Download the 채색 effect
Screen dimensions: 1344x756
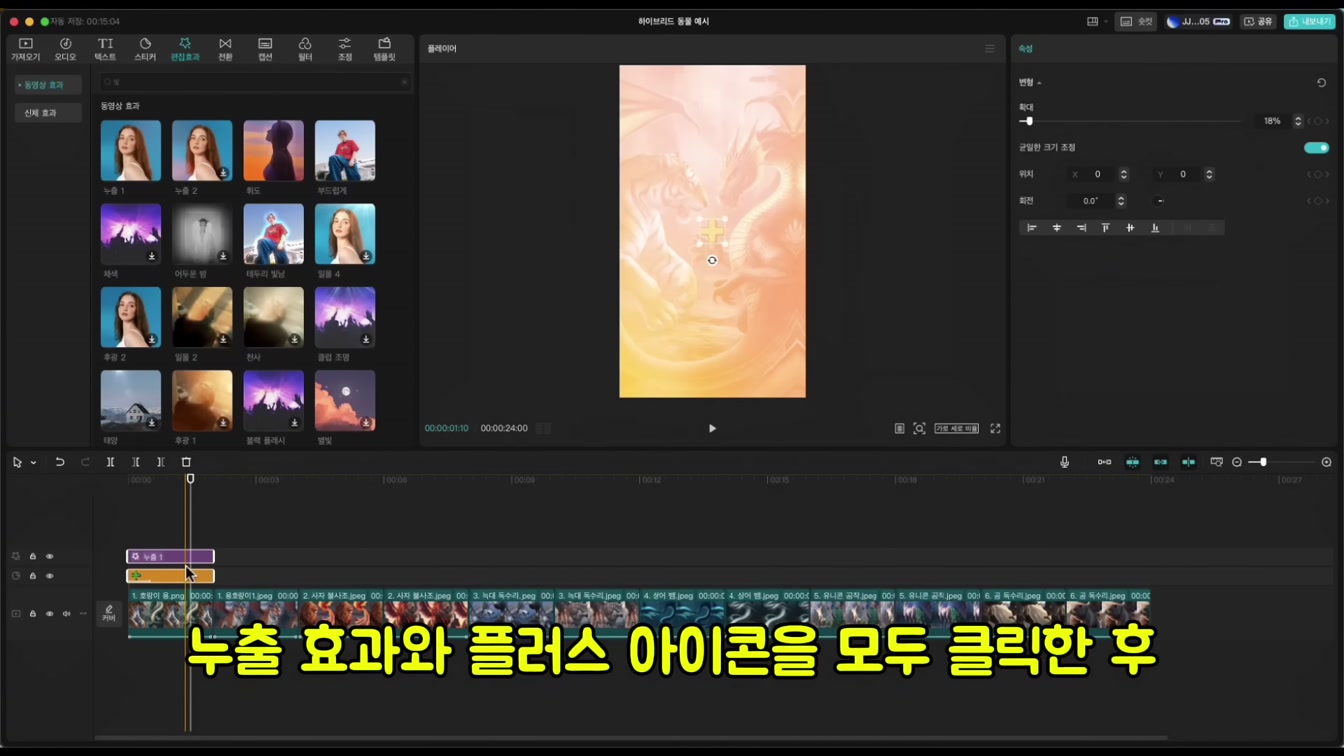tap(152, 256)
